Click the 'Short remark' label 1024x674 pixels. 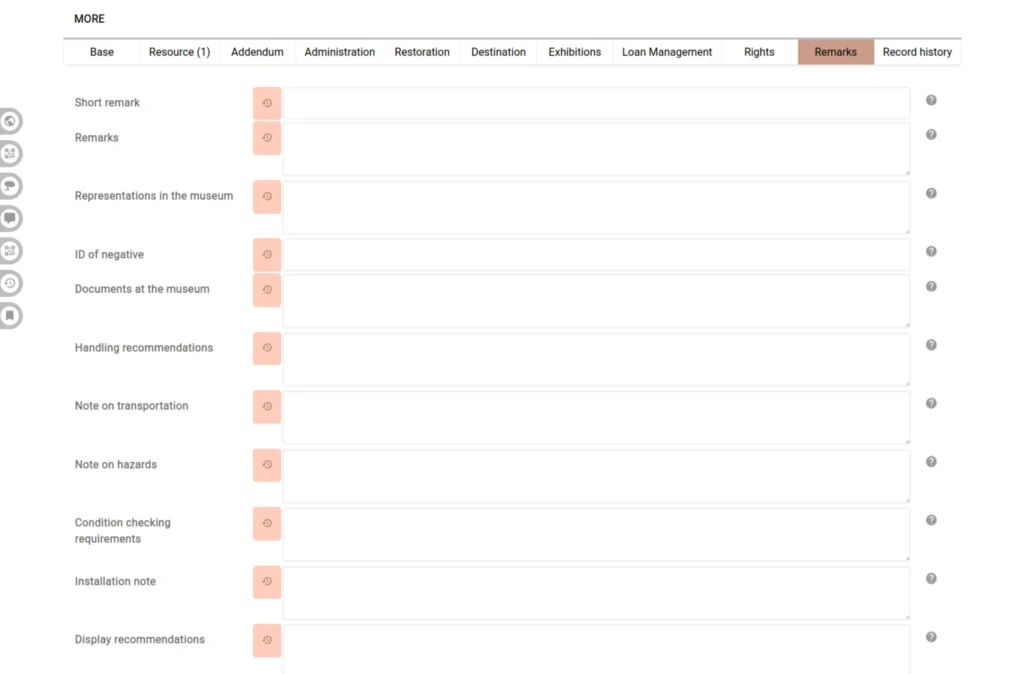coord(107,103)
